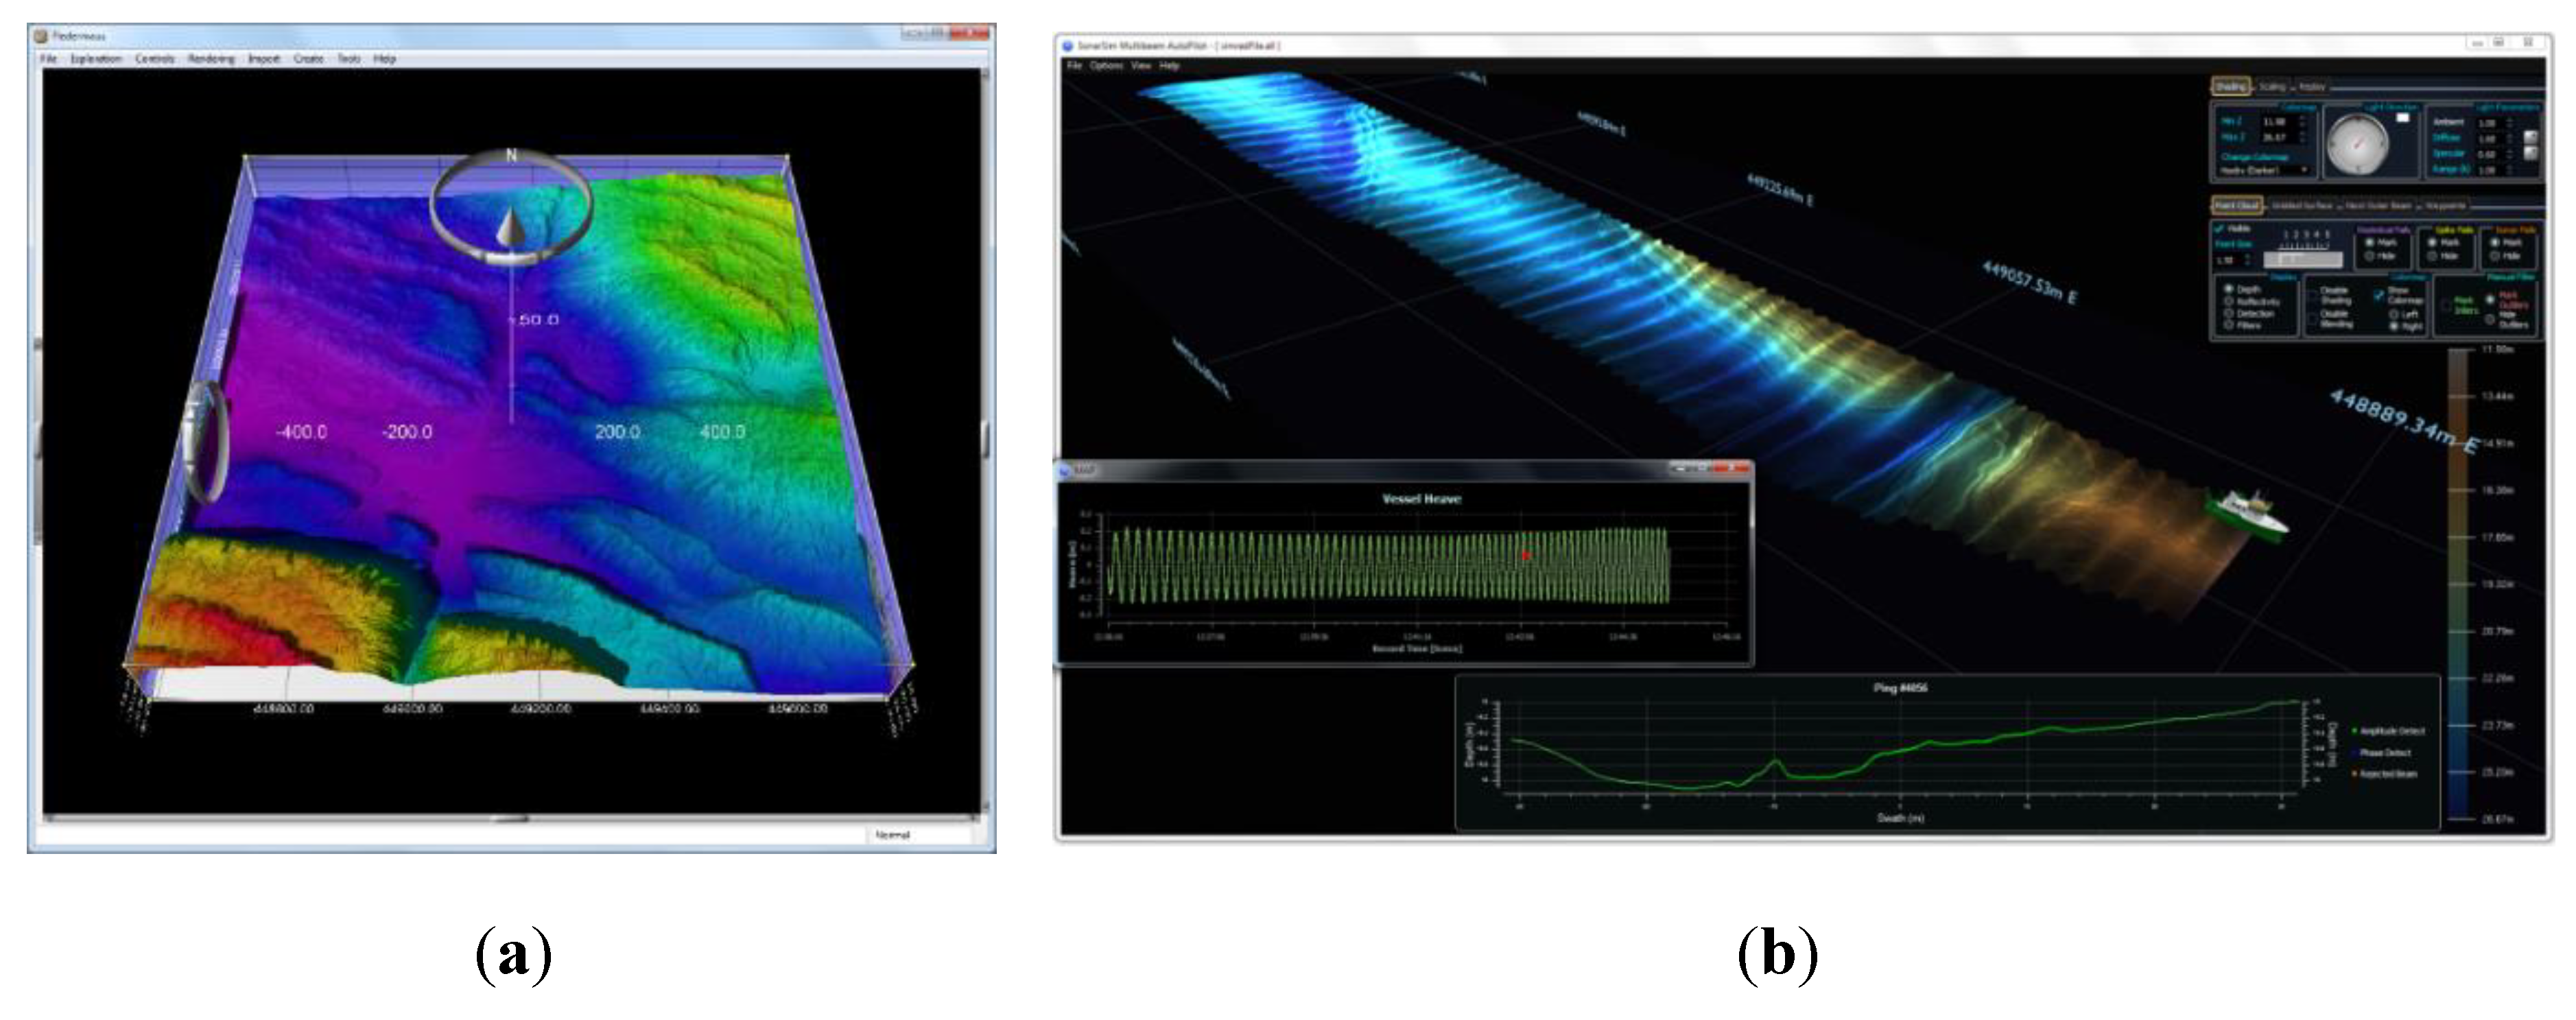Click the white swatch in Light Direction
Image resolution: width=2576 pixels, height=1020 pixels.
pyautogui.click(x=2403, y=118)
